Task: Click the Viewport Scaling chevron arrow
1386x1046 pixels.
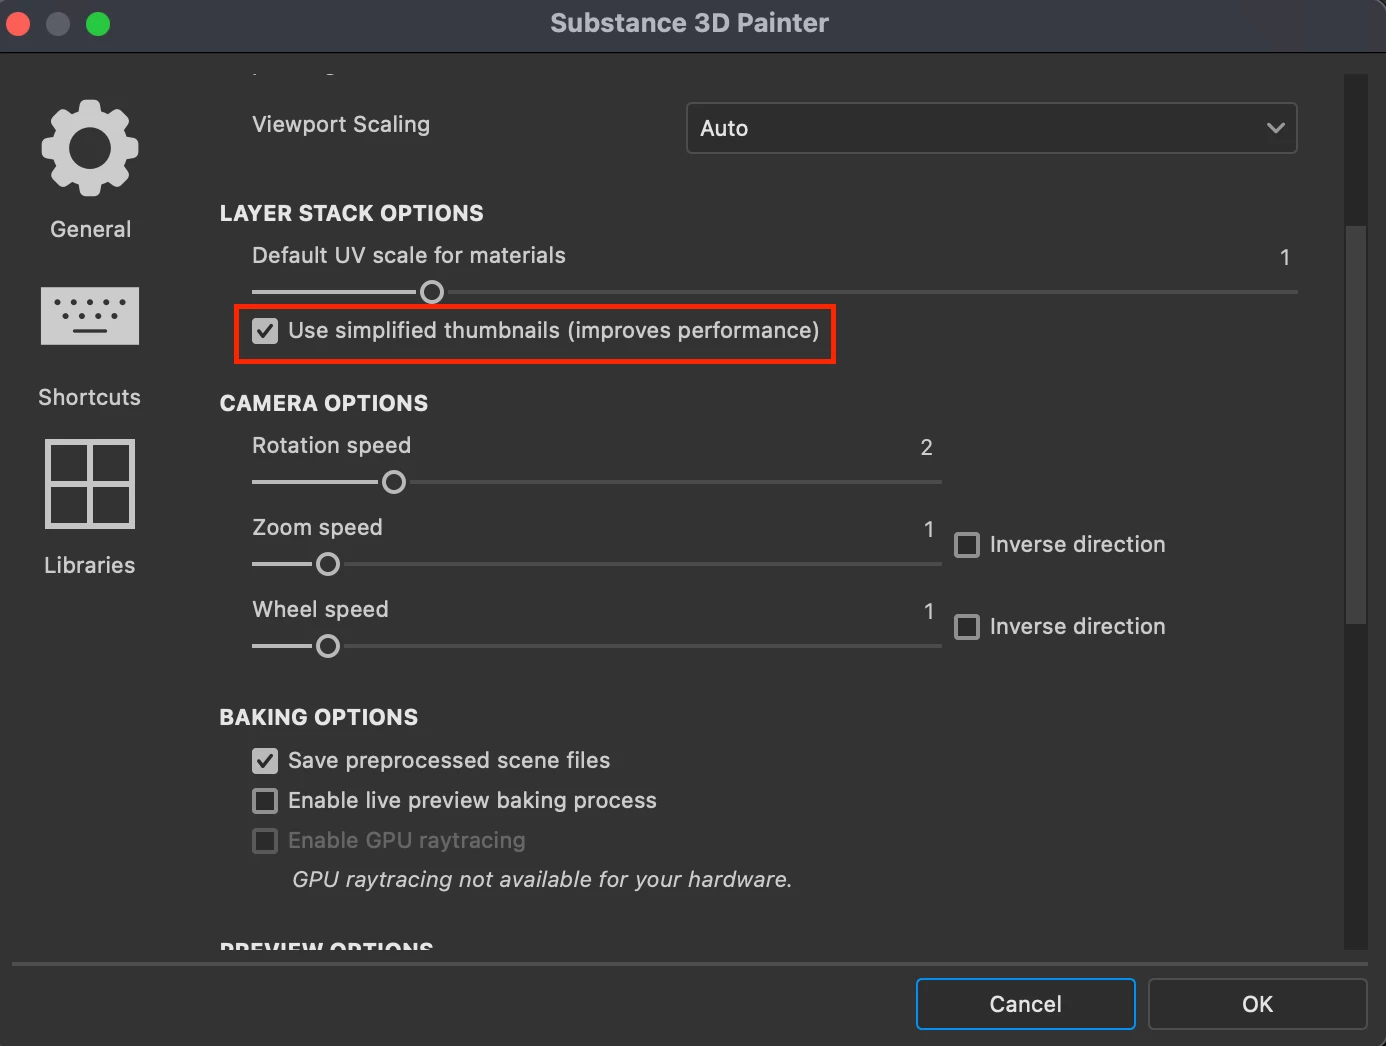Action: (1275, 128)
